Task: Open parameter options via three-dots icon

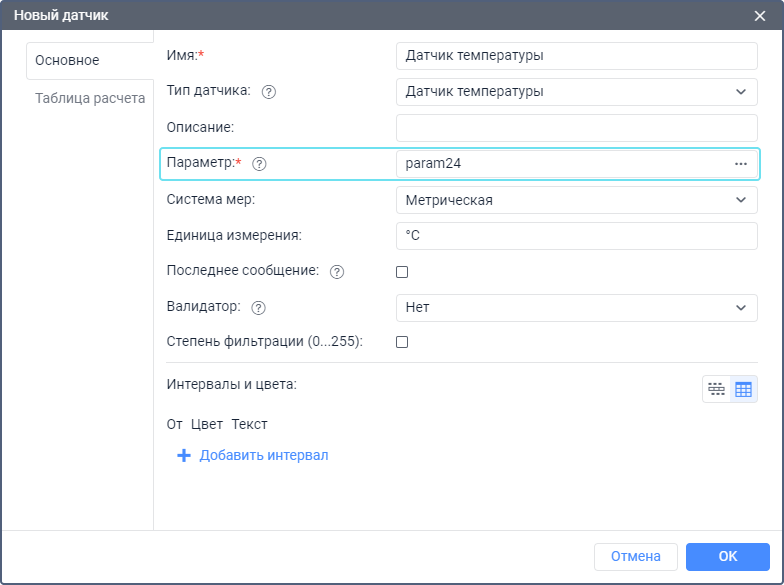Action: [x=741, y=164]
